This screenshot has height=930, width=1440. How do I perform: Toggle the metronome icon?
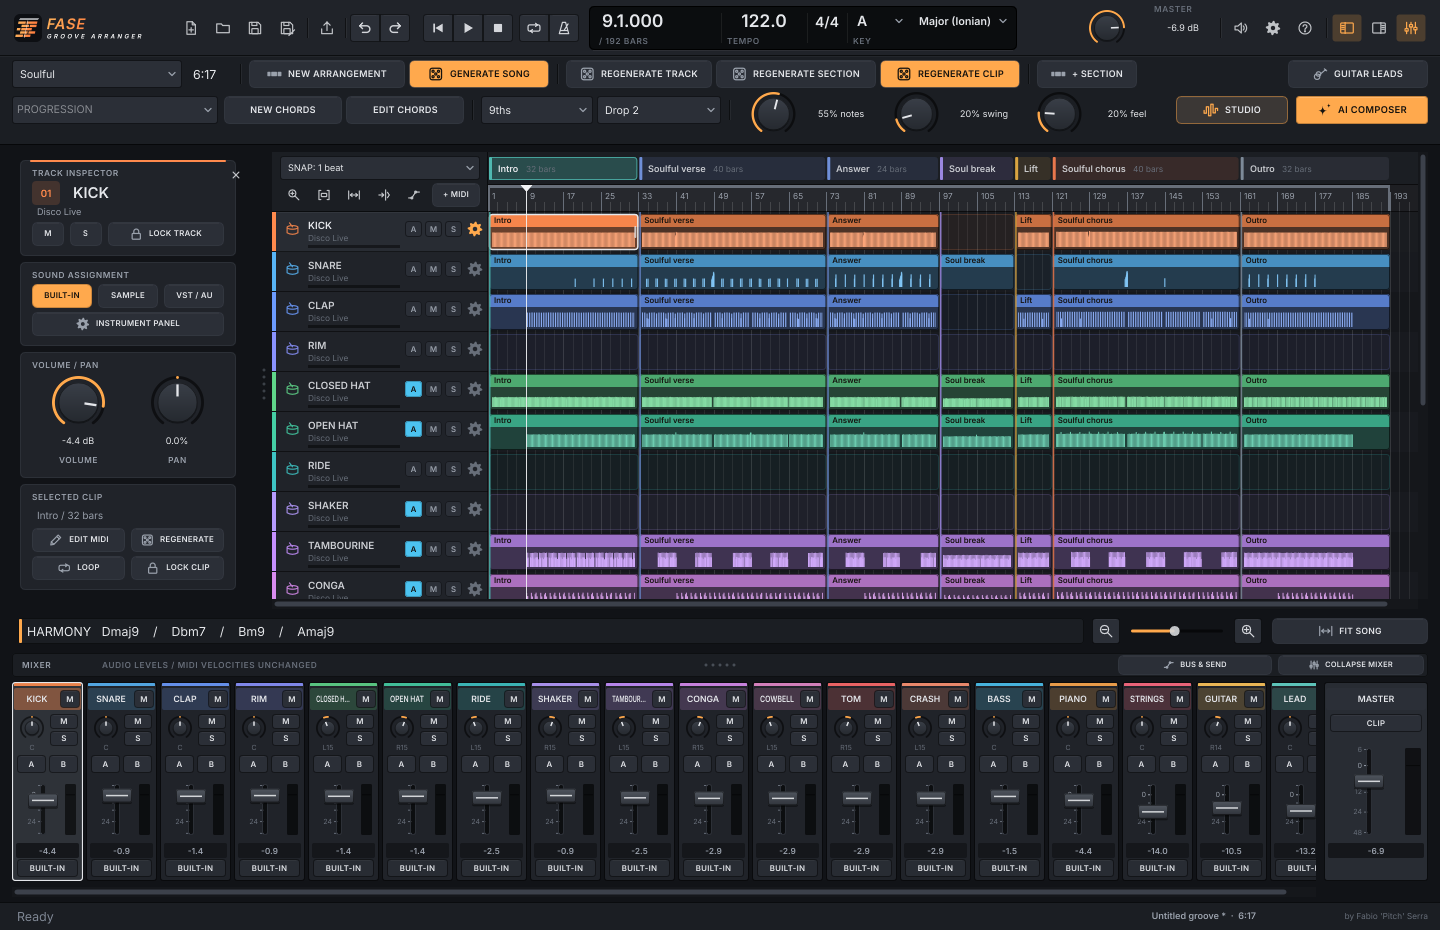tap(564, 28)
